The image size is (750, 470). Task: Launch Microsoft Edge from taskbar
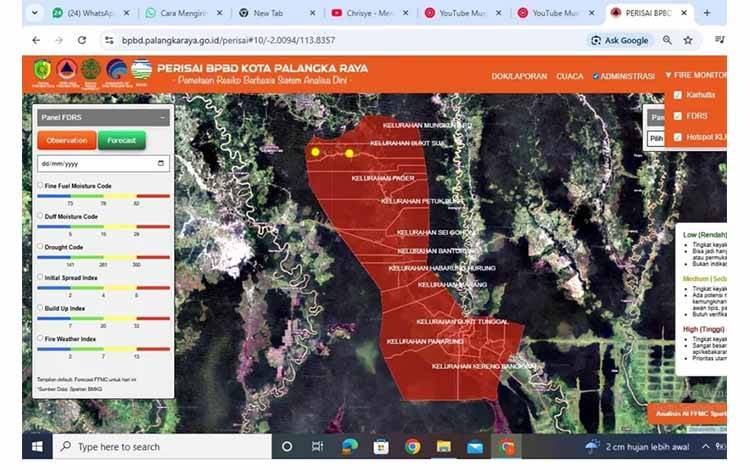tap(350, 447)
